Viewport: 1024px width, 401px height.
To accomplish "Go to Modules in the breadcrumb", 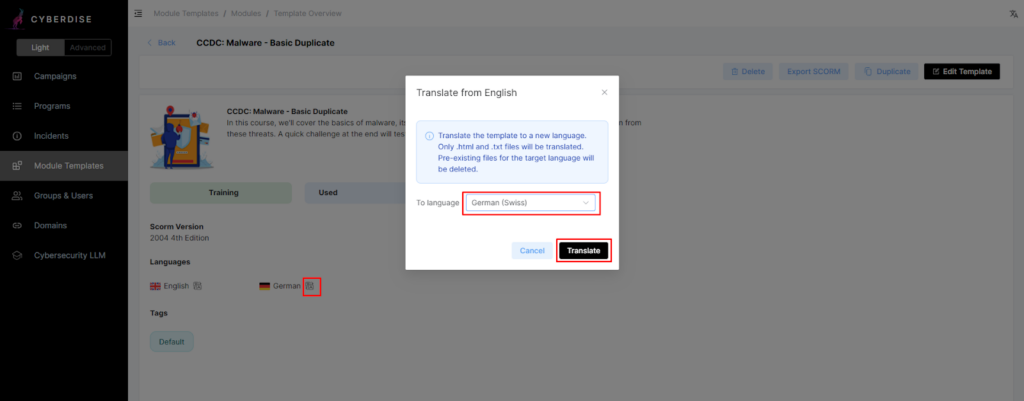I will click(x=247, y=14).
